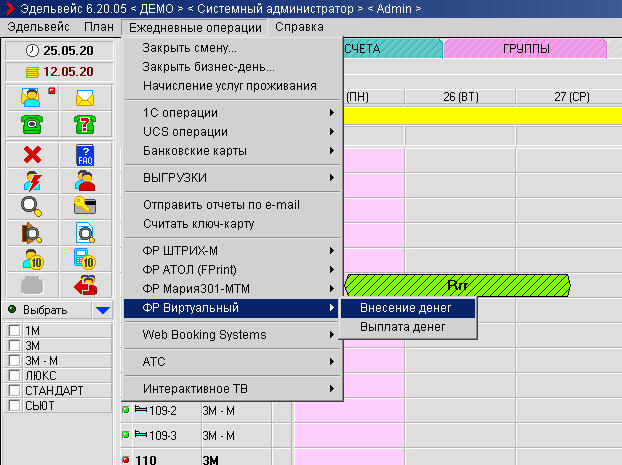Click the green telephone icon
This screenshot has width=622, height=465.
[31, 124]
